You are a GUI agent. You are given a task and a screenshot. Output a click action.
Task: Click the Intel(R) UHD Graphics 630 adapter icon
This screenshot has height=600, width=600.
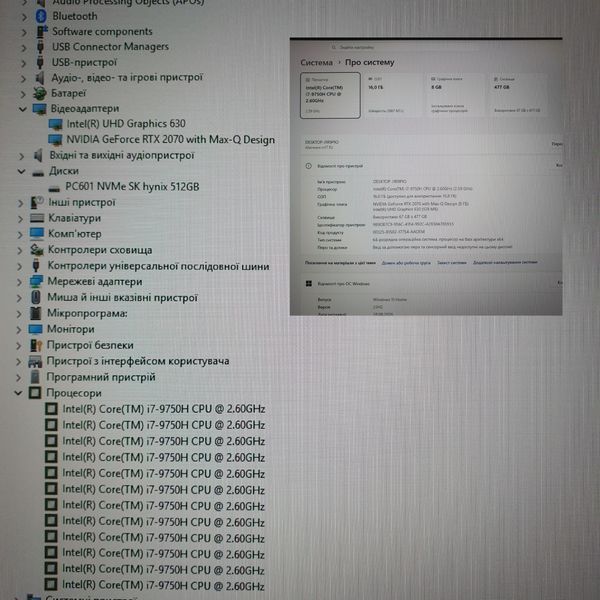tap(55, 124)
